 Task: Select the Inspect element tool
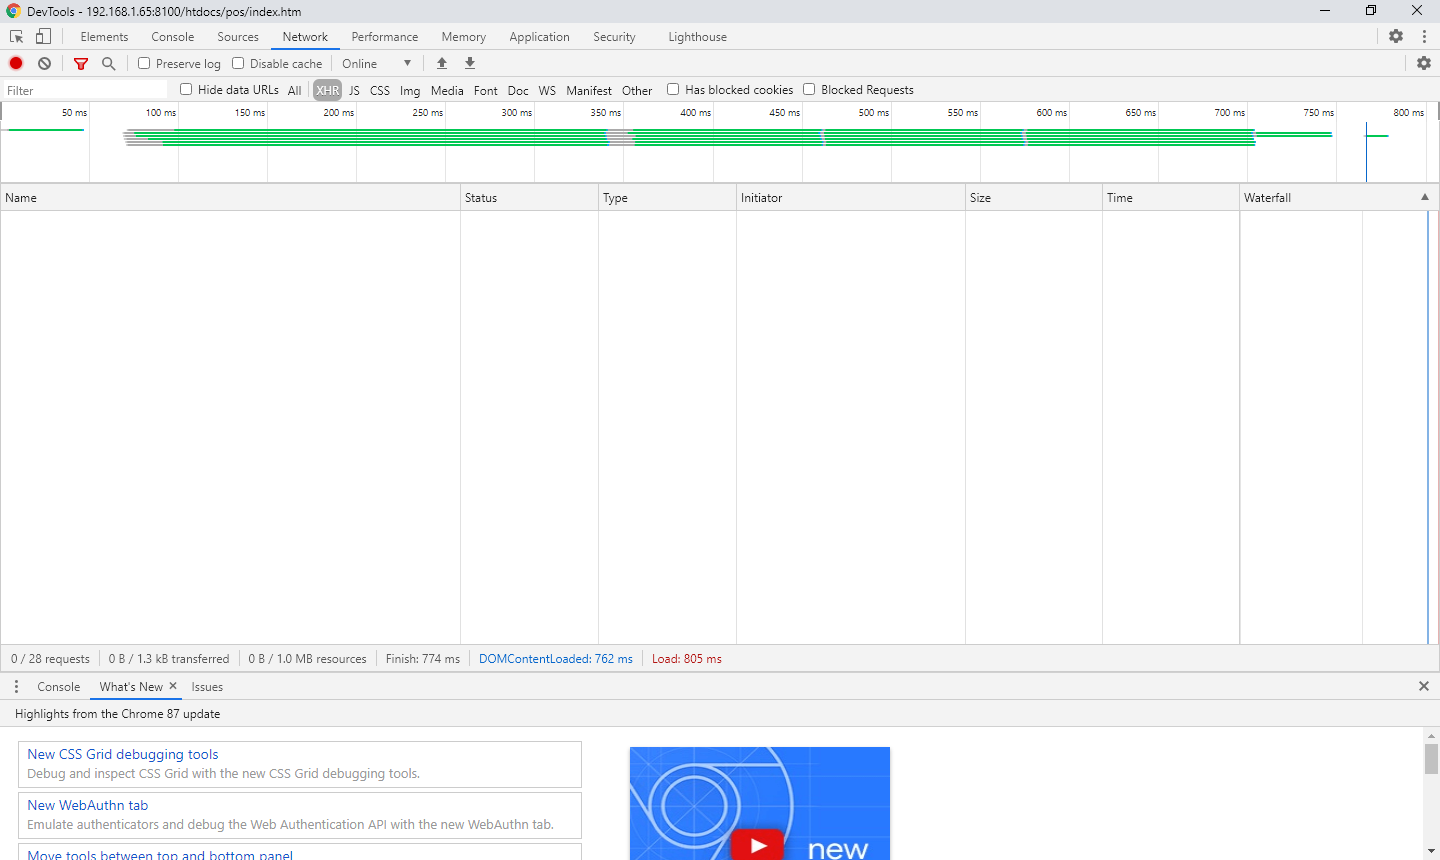16,36
